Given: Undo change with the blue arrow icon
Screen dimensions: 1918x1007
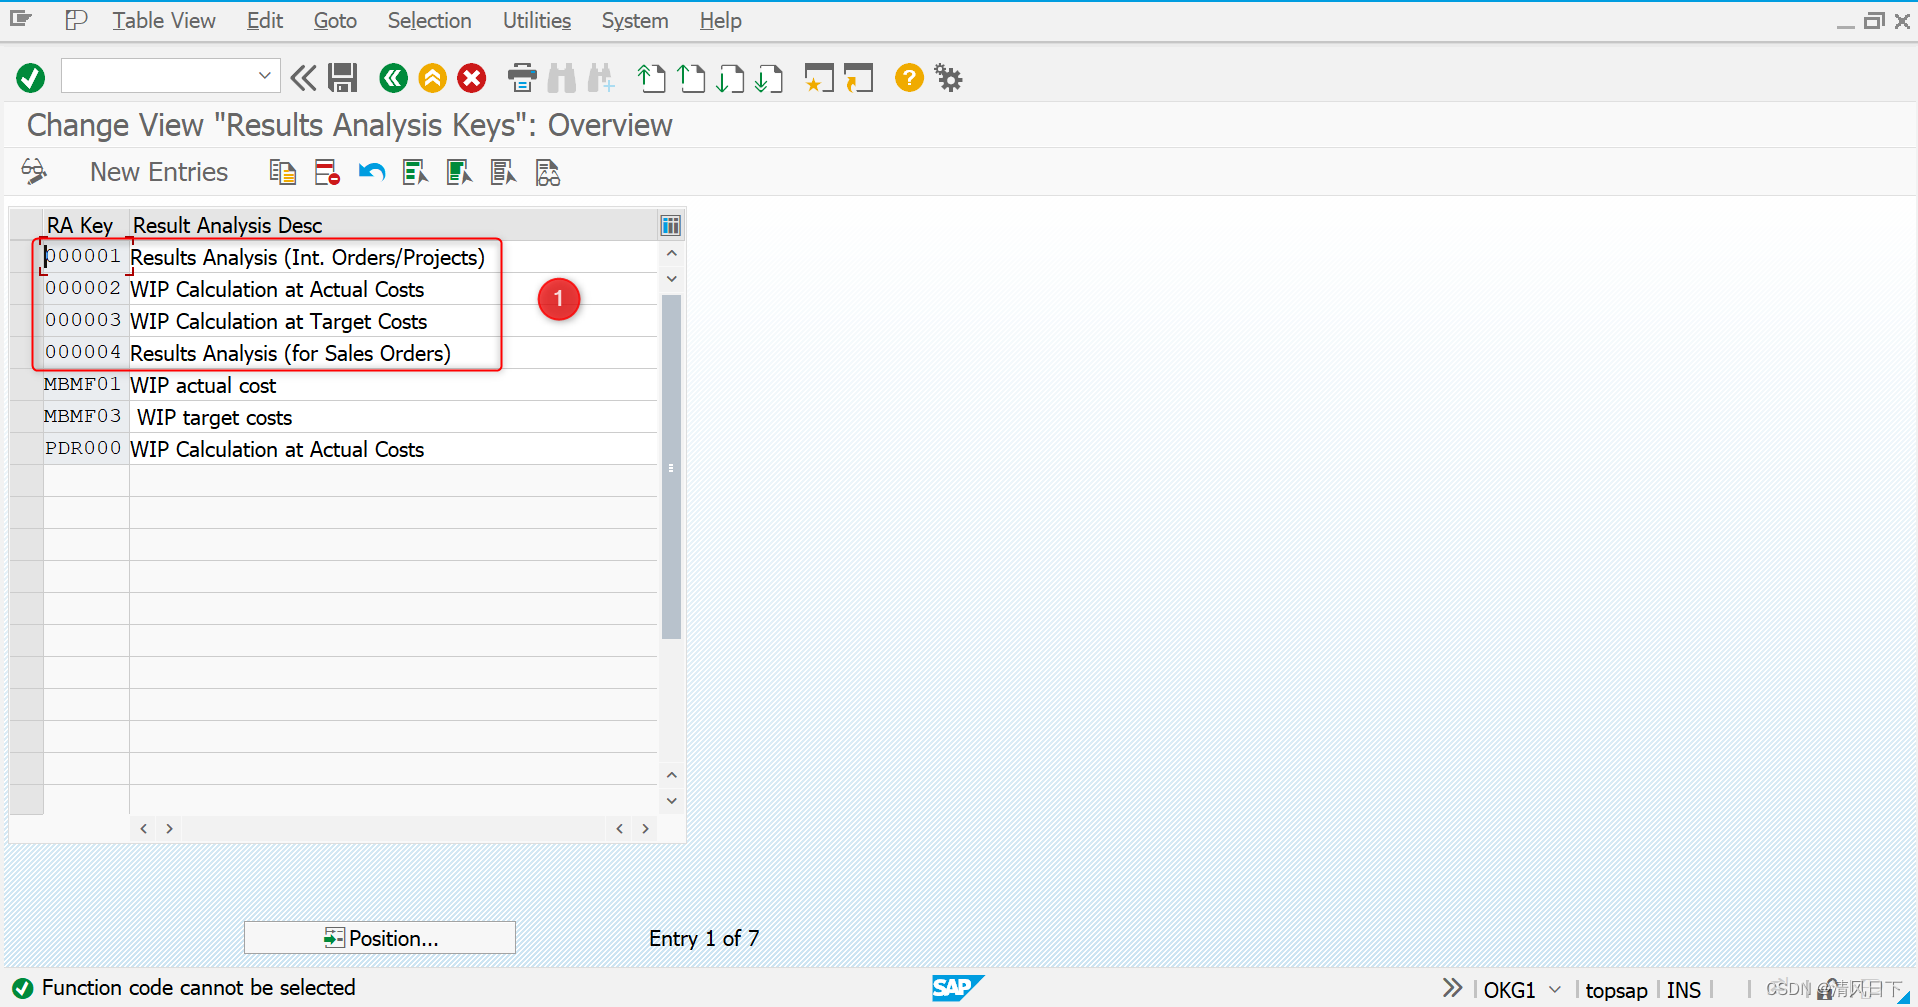Looking at the screenshot, I should [372, 172].
